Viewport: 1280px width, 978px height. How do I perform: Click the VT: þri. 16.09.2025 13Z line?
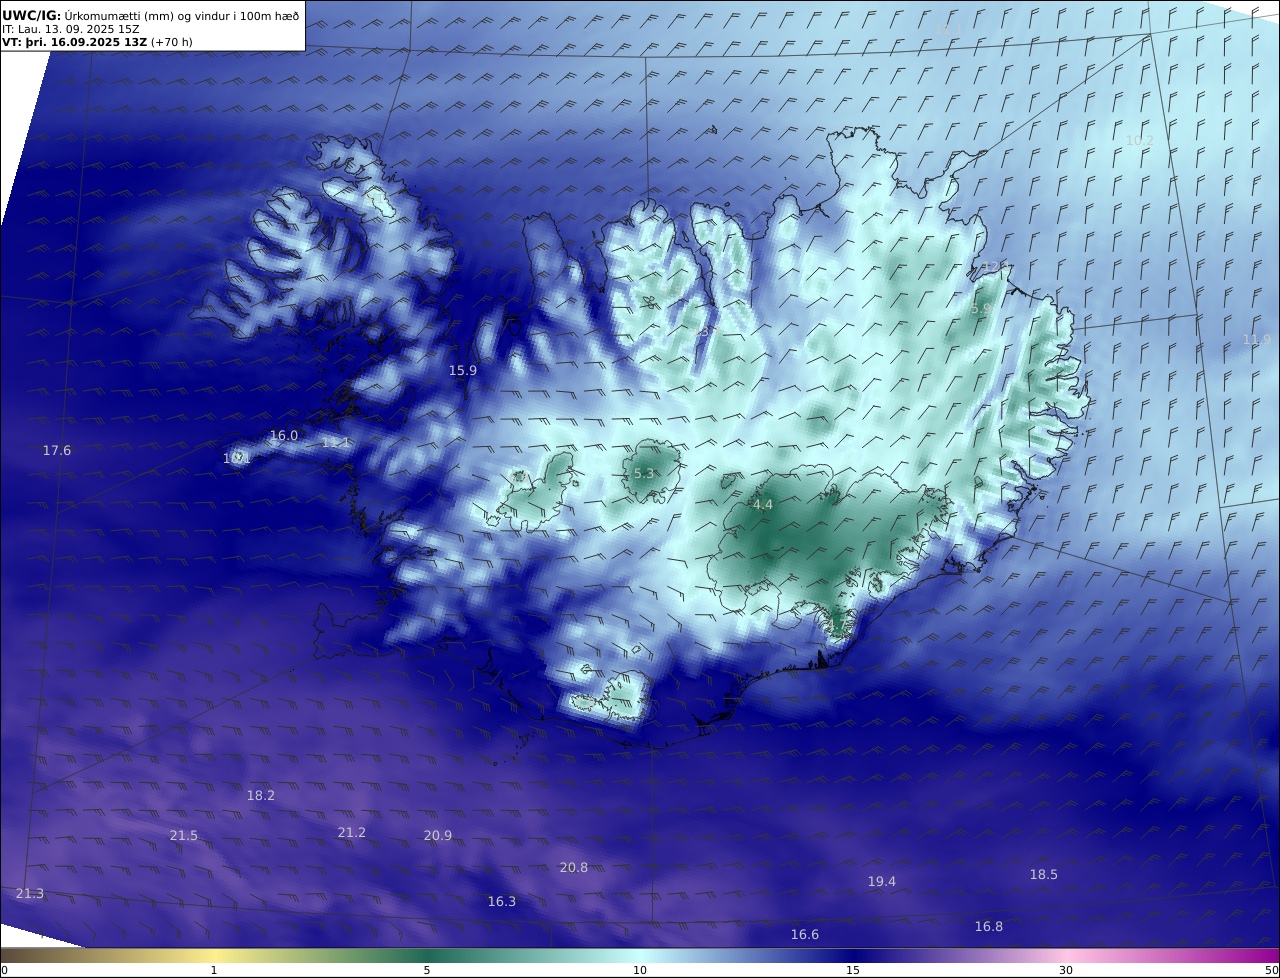(x=97, y=42)
